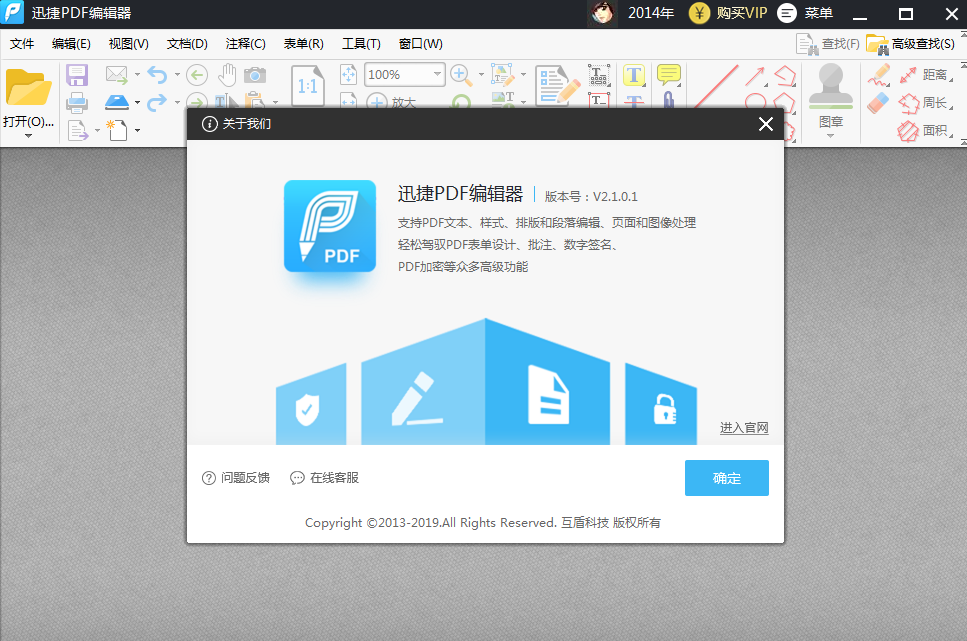The height and width of the screenshot is (641, 967).
Task: Click the zoom in magnifier icon
Action: tap(461, 75)
